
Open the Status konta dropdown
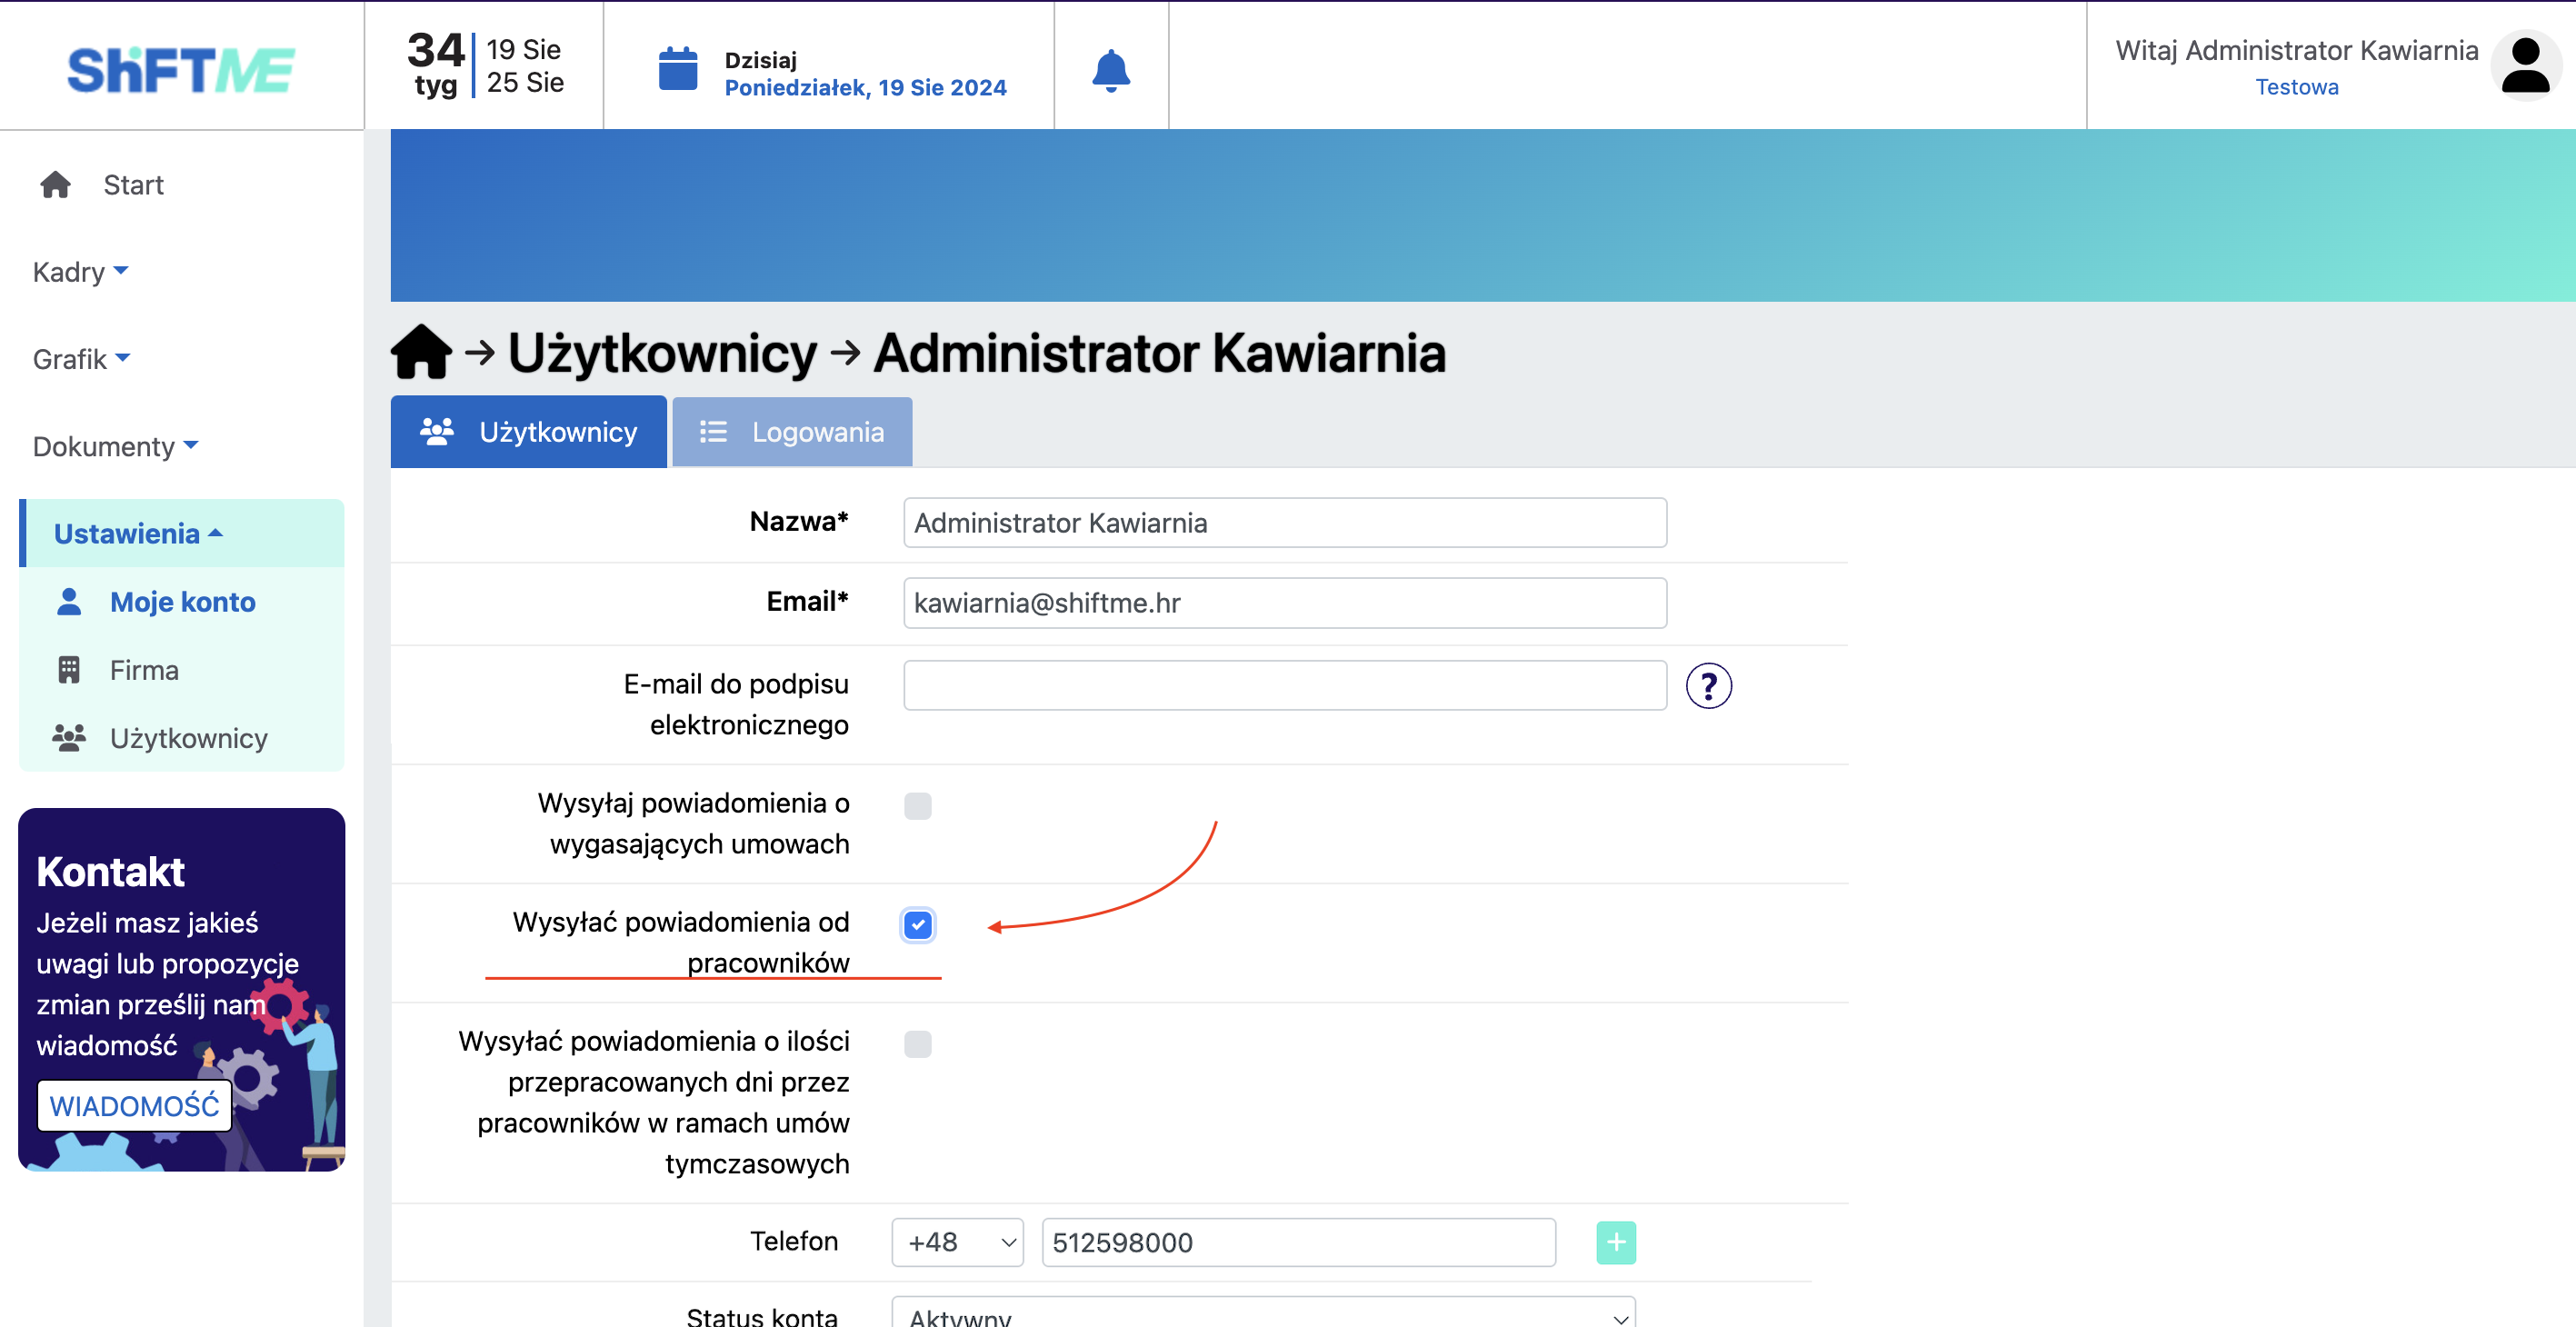[x=1263, y=1313]
